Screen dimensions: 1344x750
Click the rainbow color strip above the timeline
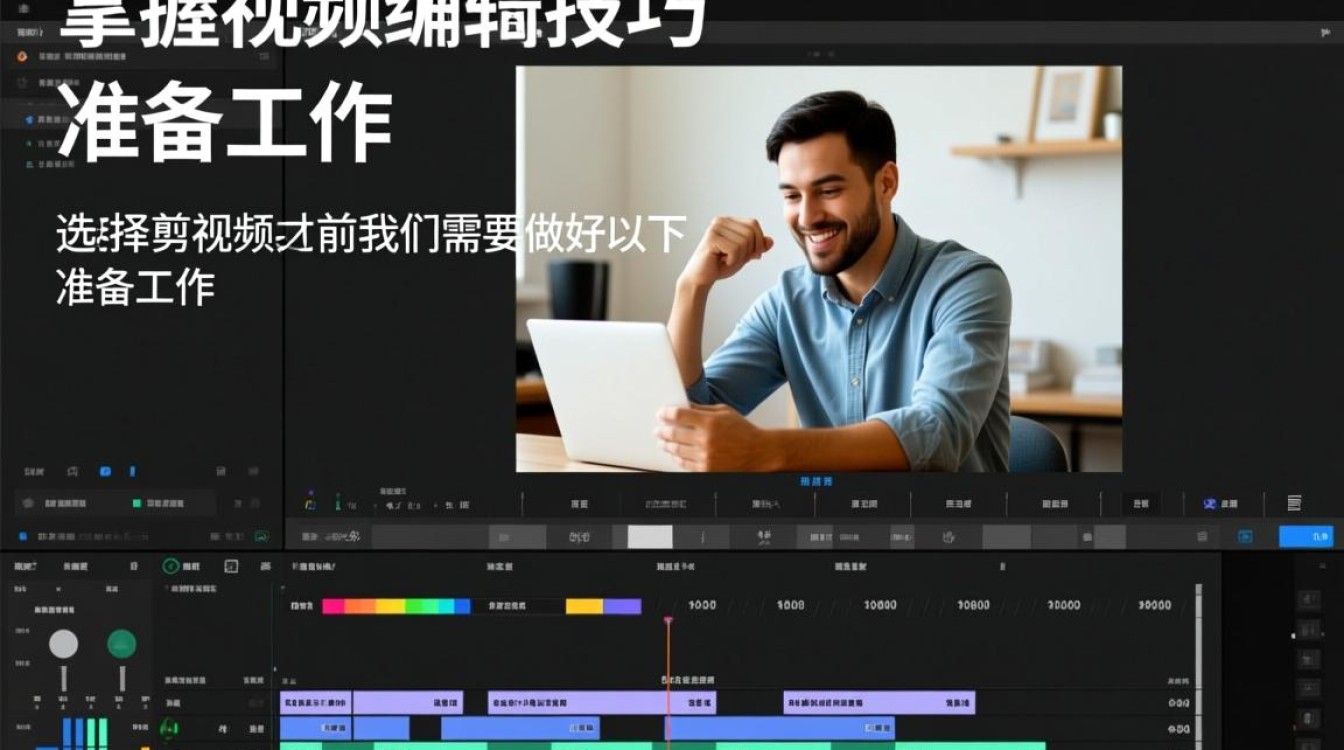tap(396, 606)
